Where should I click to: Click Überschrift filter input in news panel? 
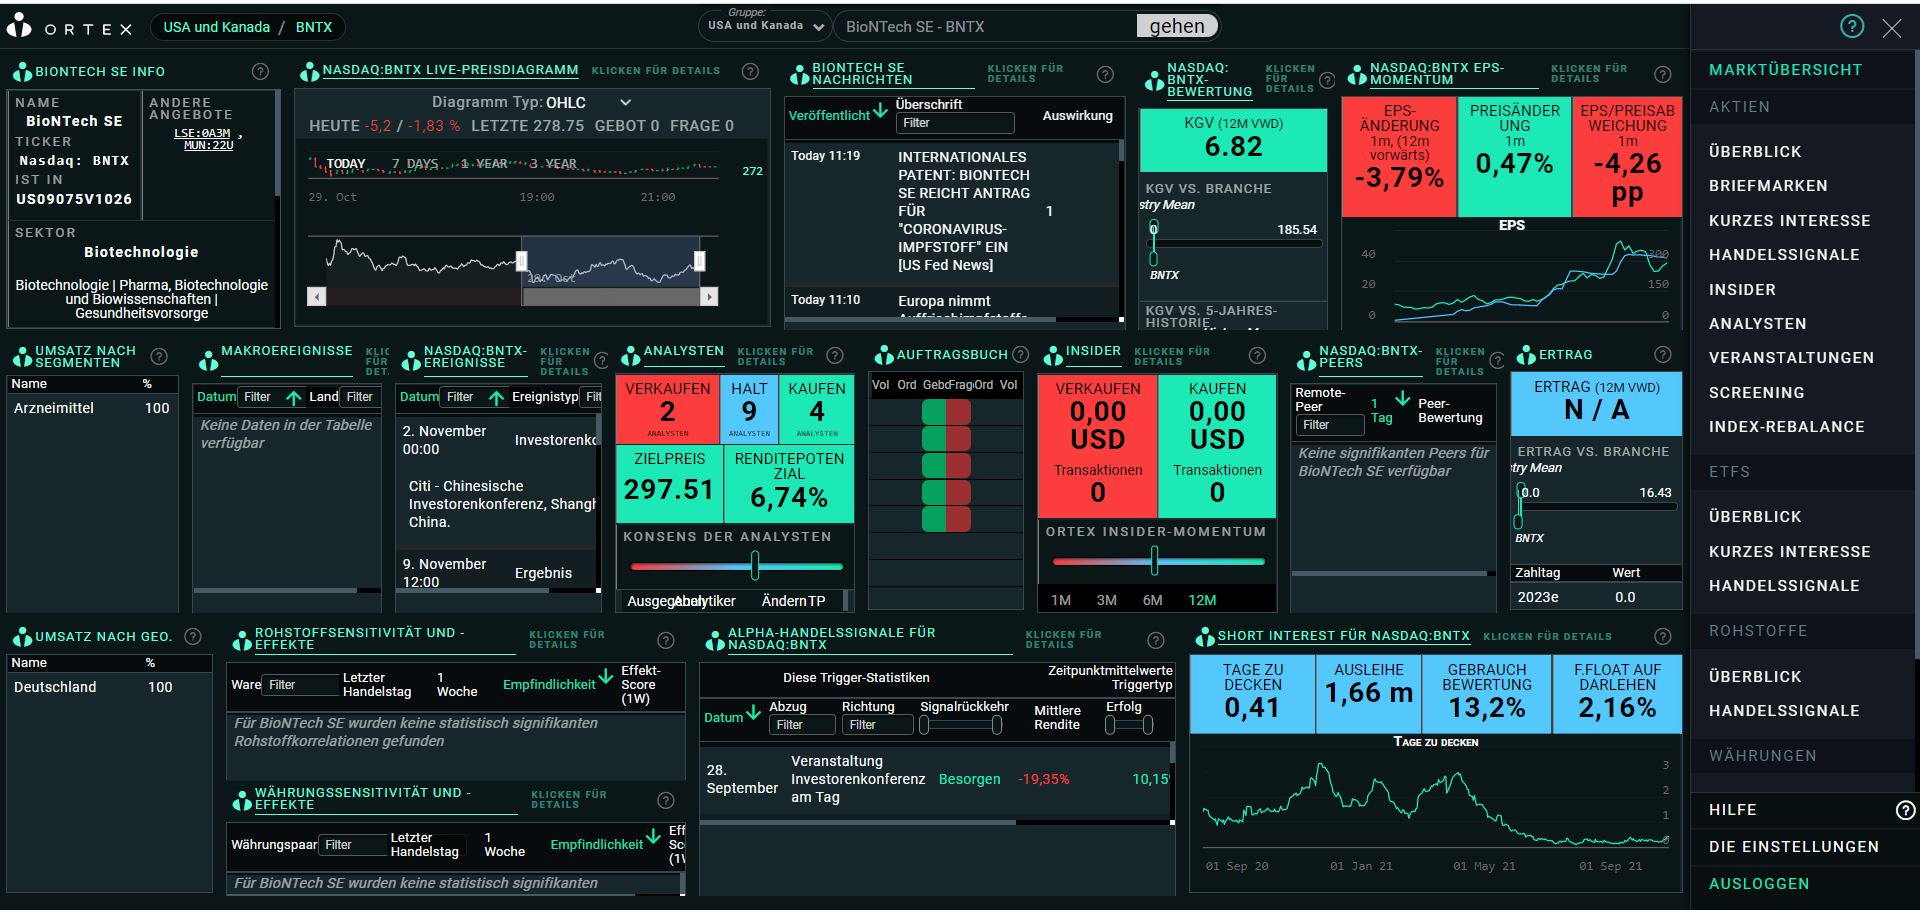955,123
